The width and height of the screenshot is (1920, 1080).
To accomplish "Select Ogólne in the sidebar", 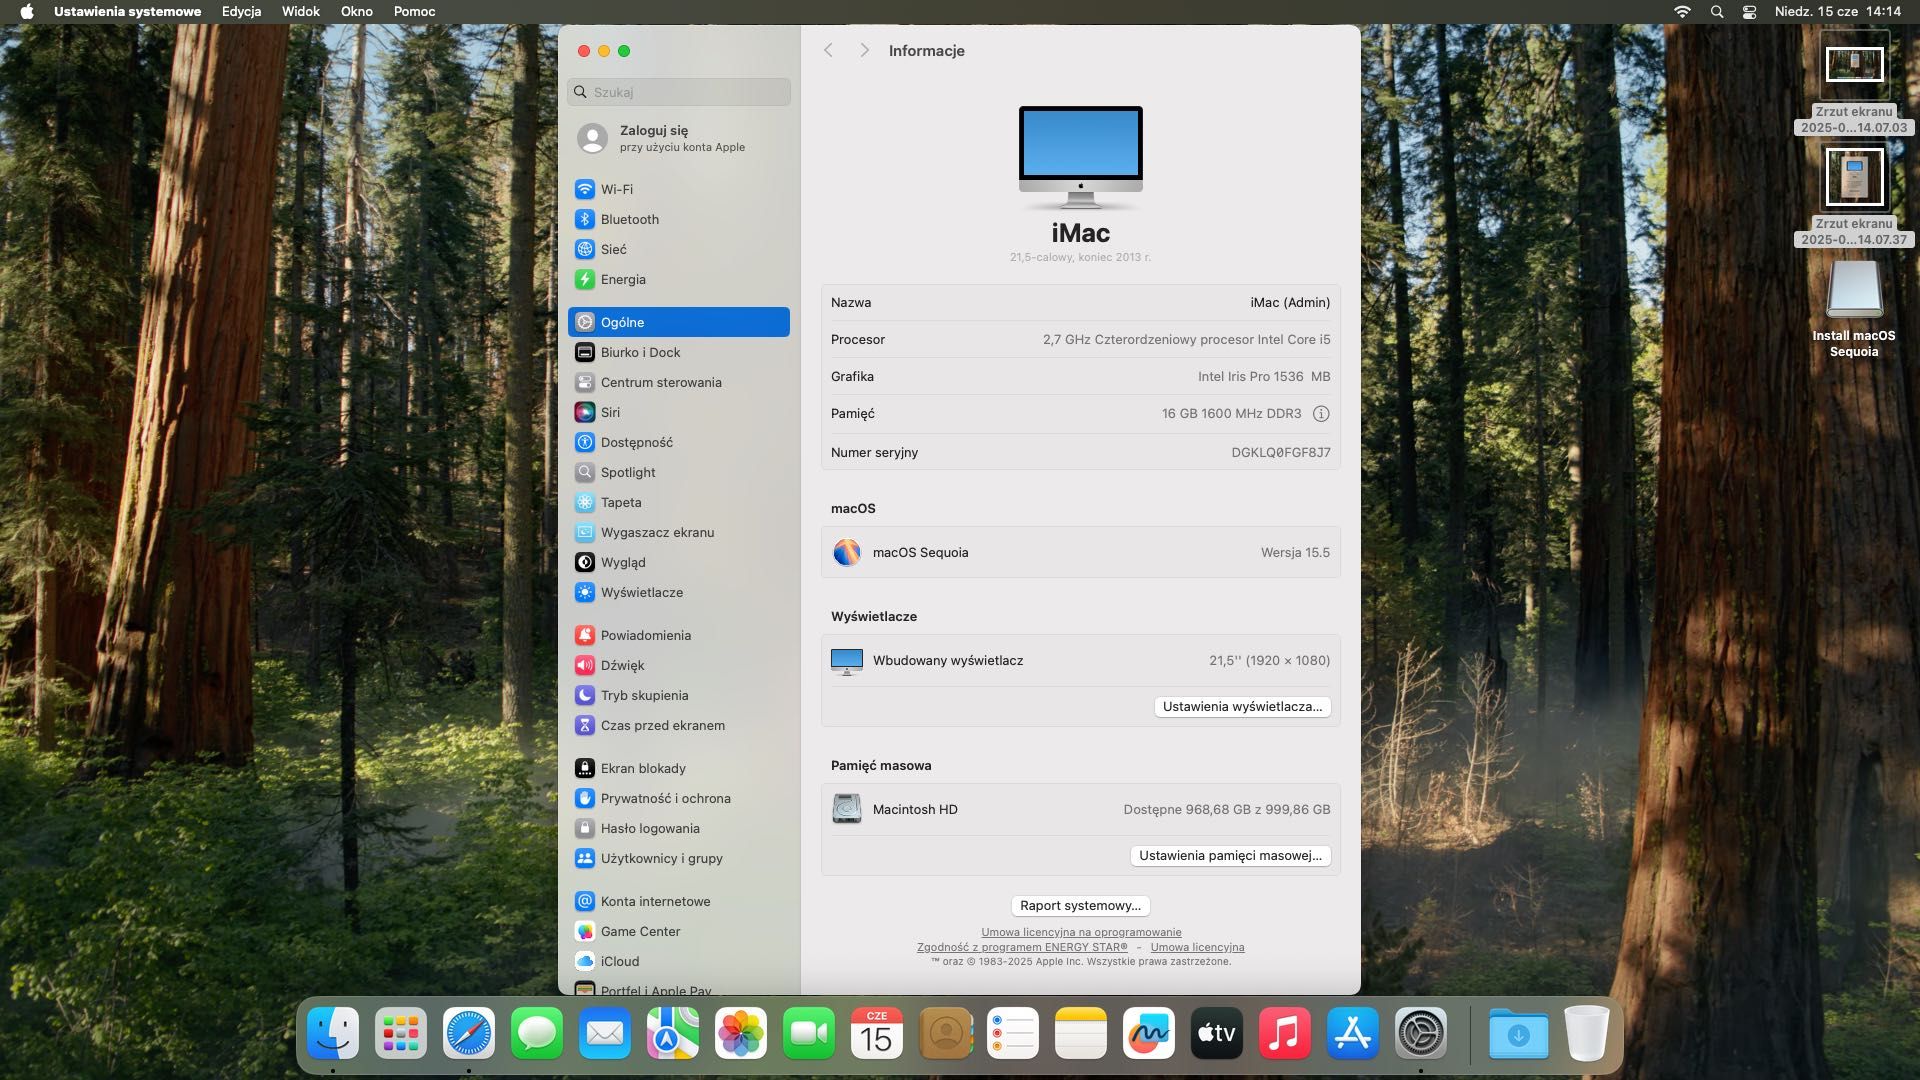I will pyautogui.click(x=678, y=322).
